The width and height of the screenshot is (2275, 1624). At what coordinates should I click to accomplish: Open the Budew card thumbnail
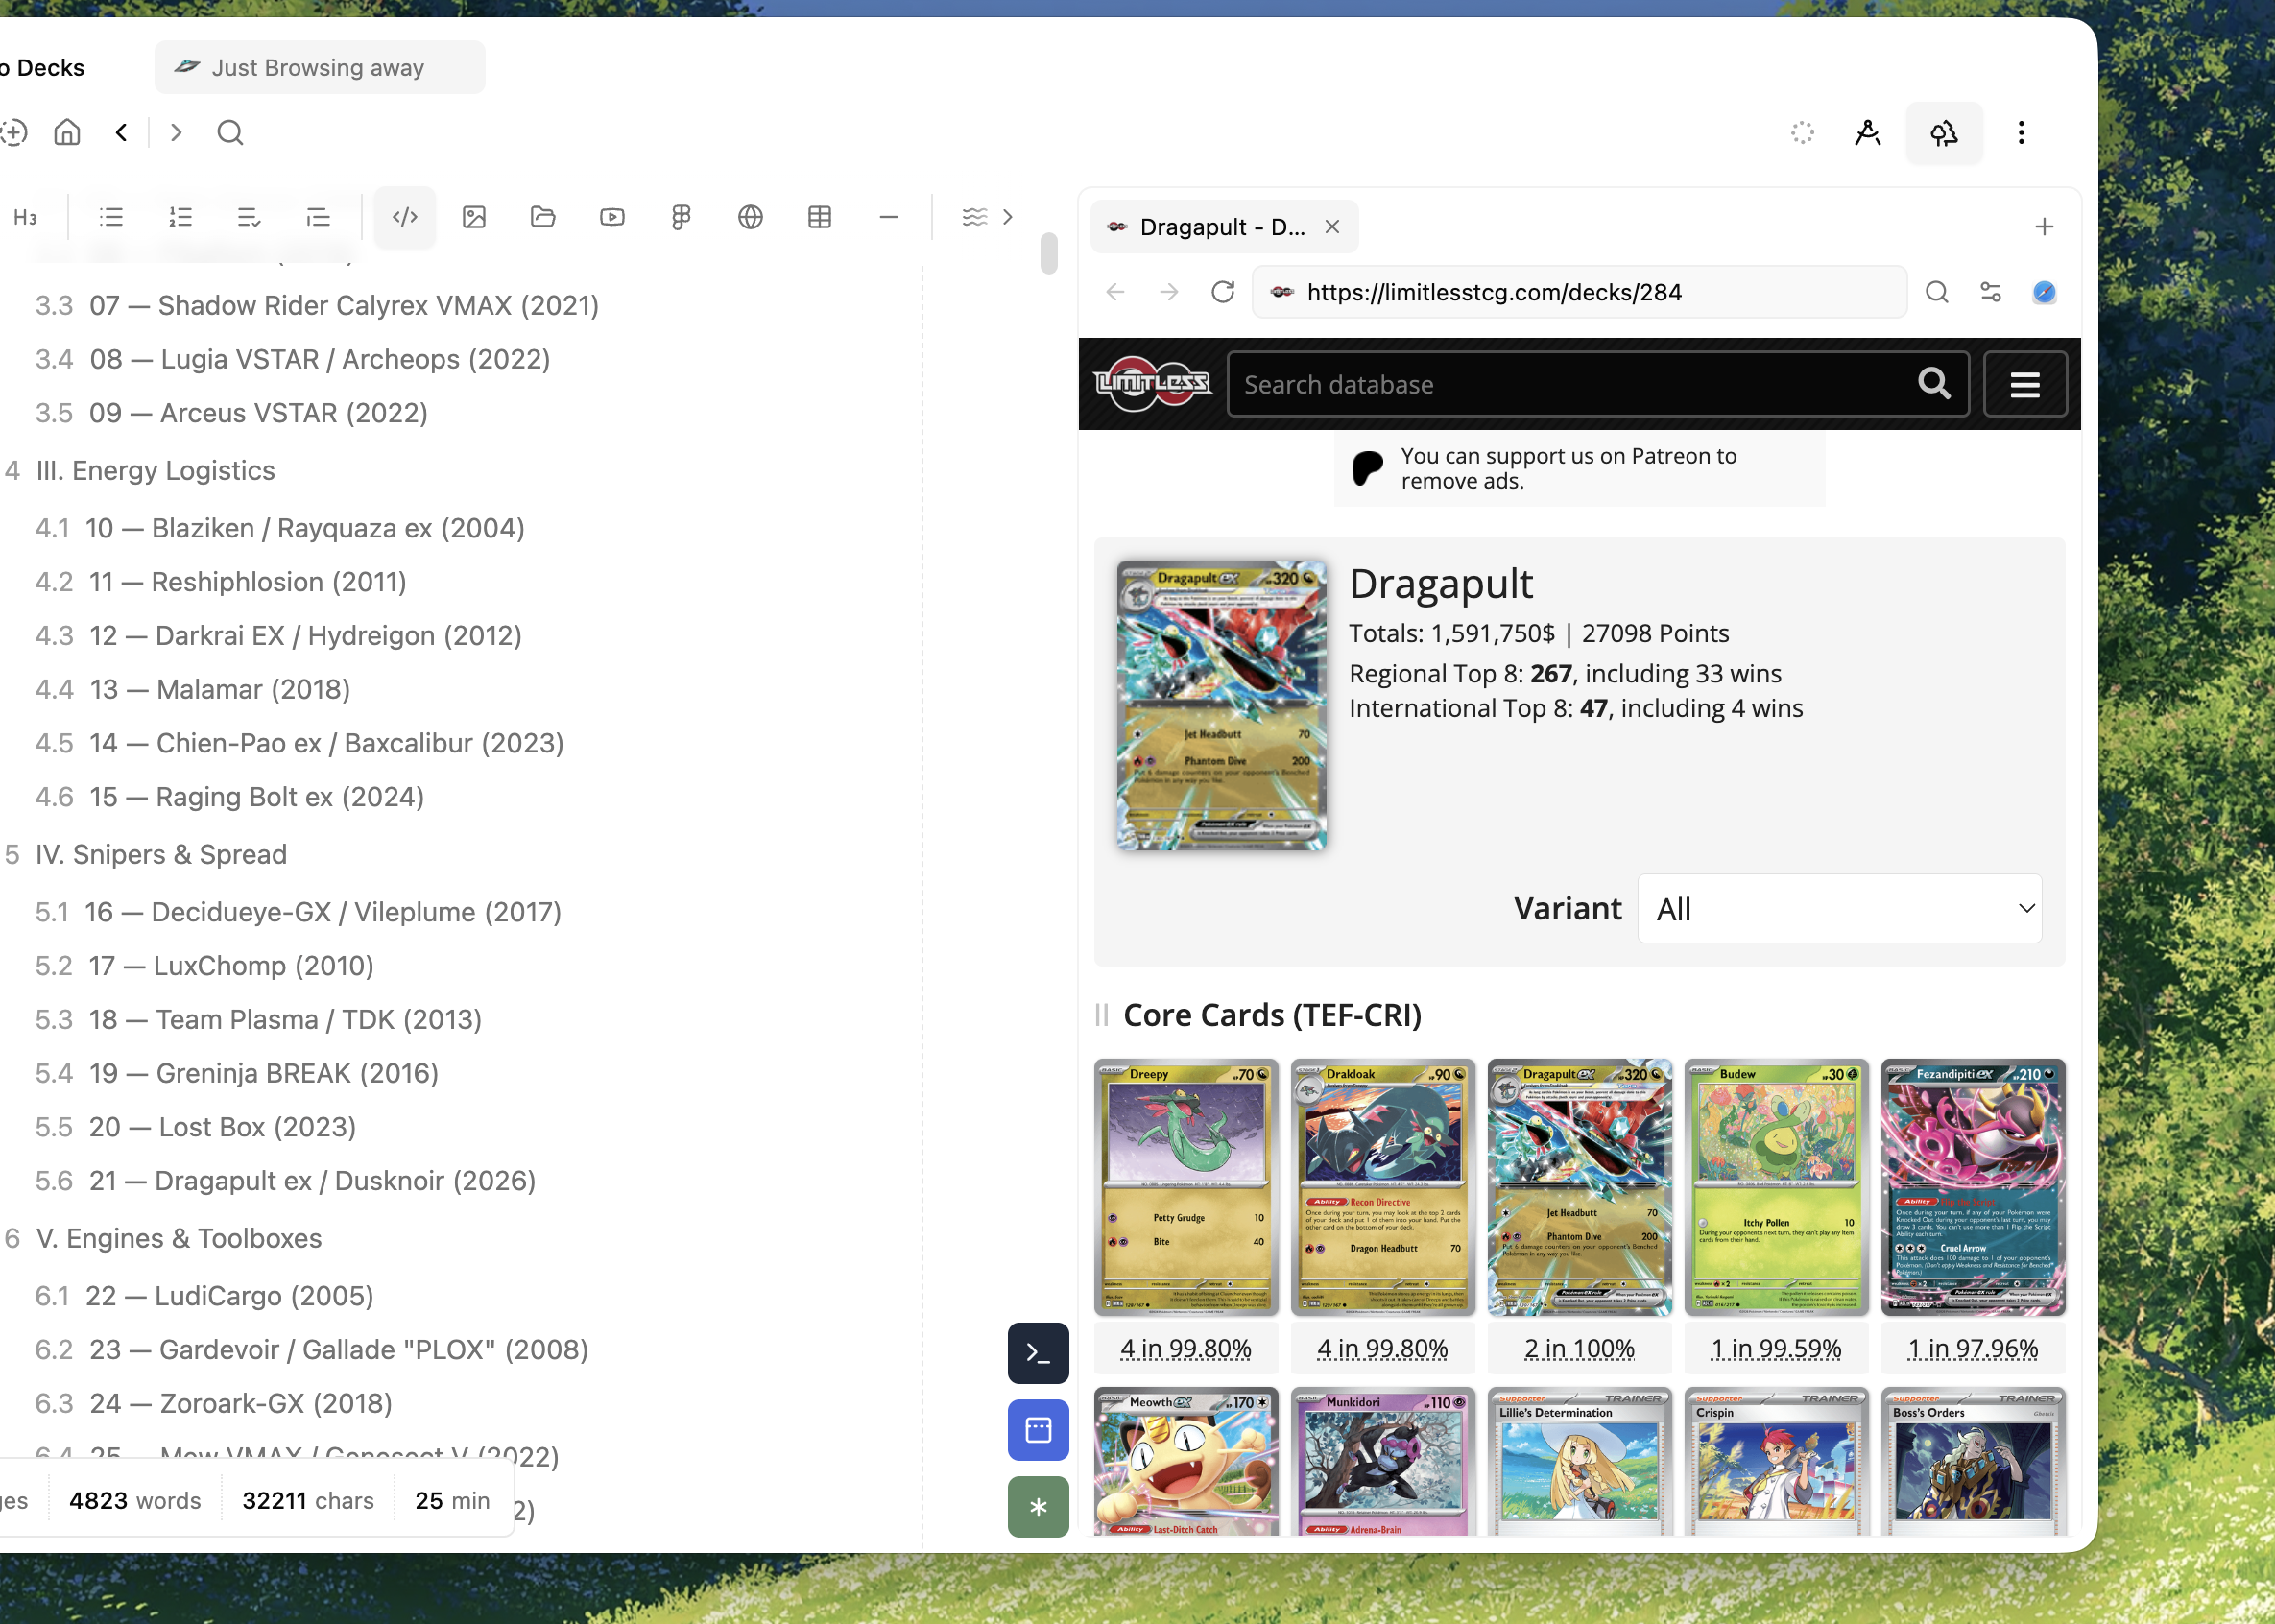[x=1776, y=1187]
